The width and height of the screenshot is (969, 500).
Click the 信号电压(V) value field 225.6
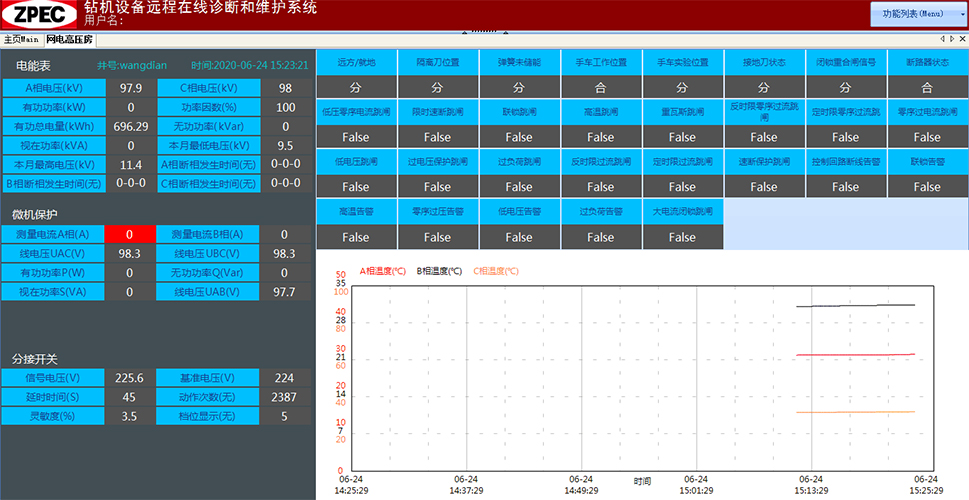130,378
